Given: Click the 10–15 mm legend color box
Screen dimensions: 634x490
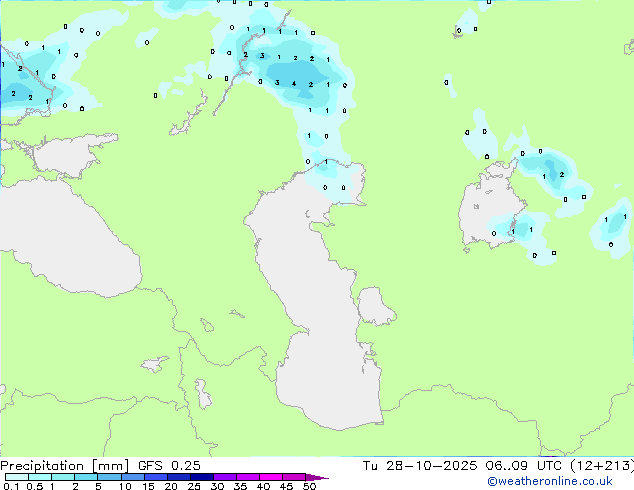Looking at the screenshot, I should tap(132, 477).
